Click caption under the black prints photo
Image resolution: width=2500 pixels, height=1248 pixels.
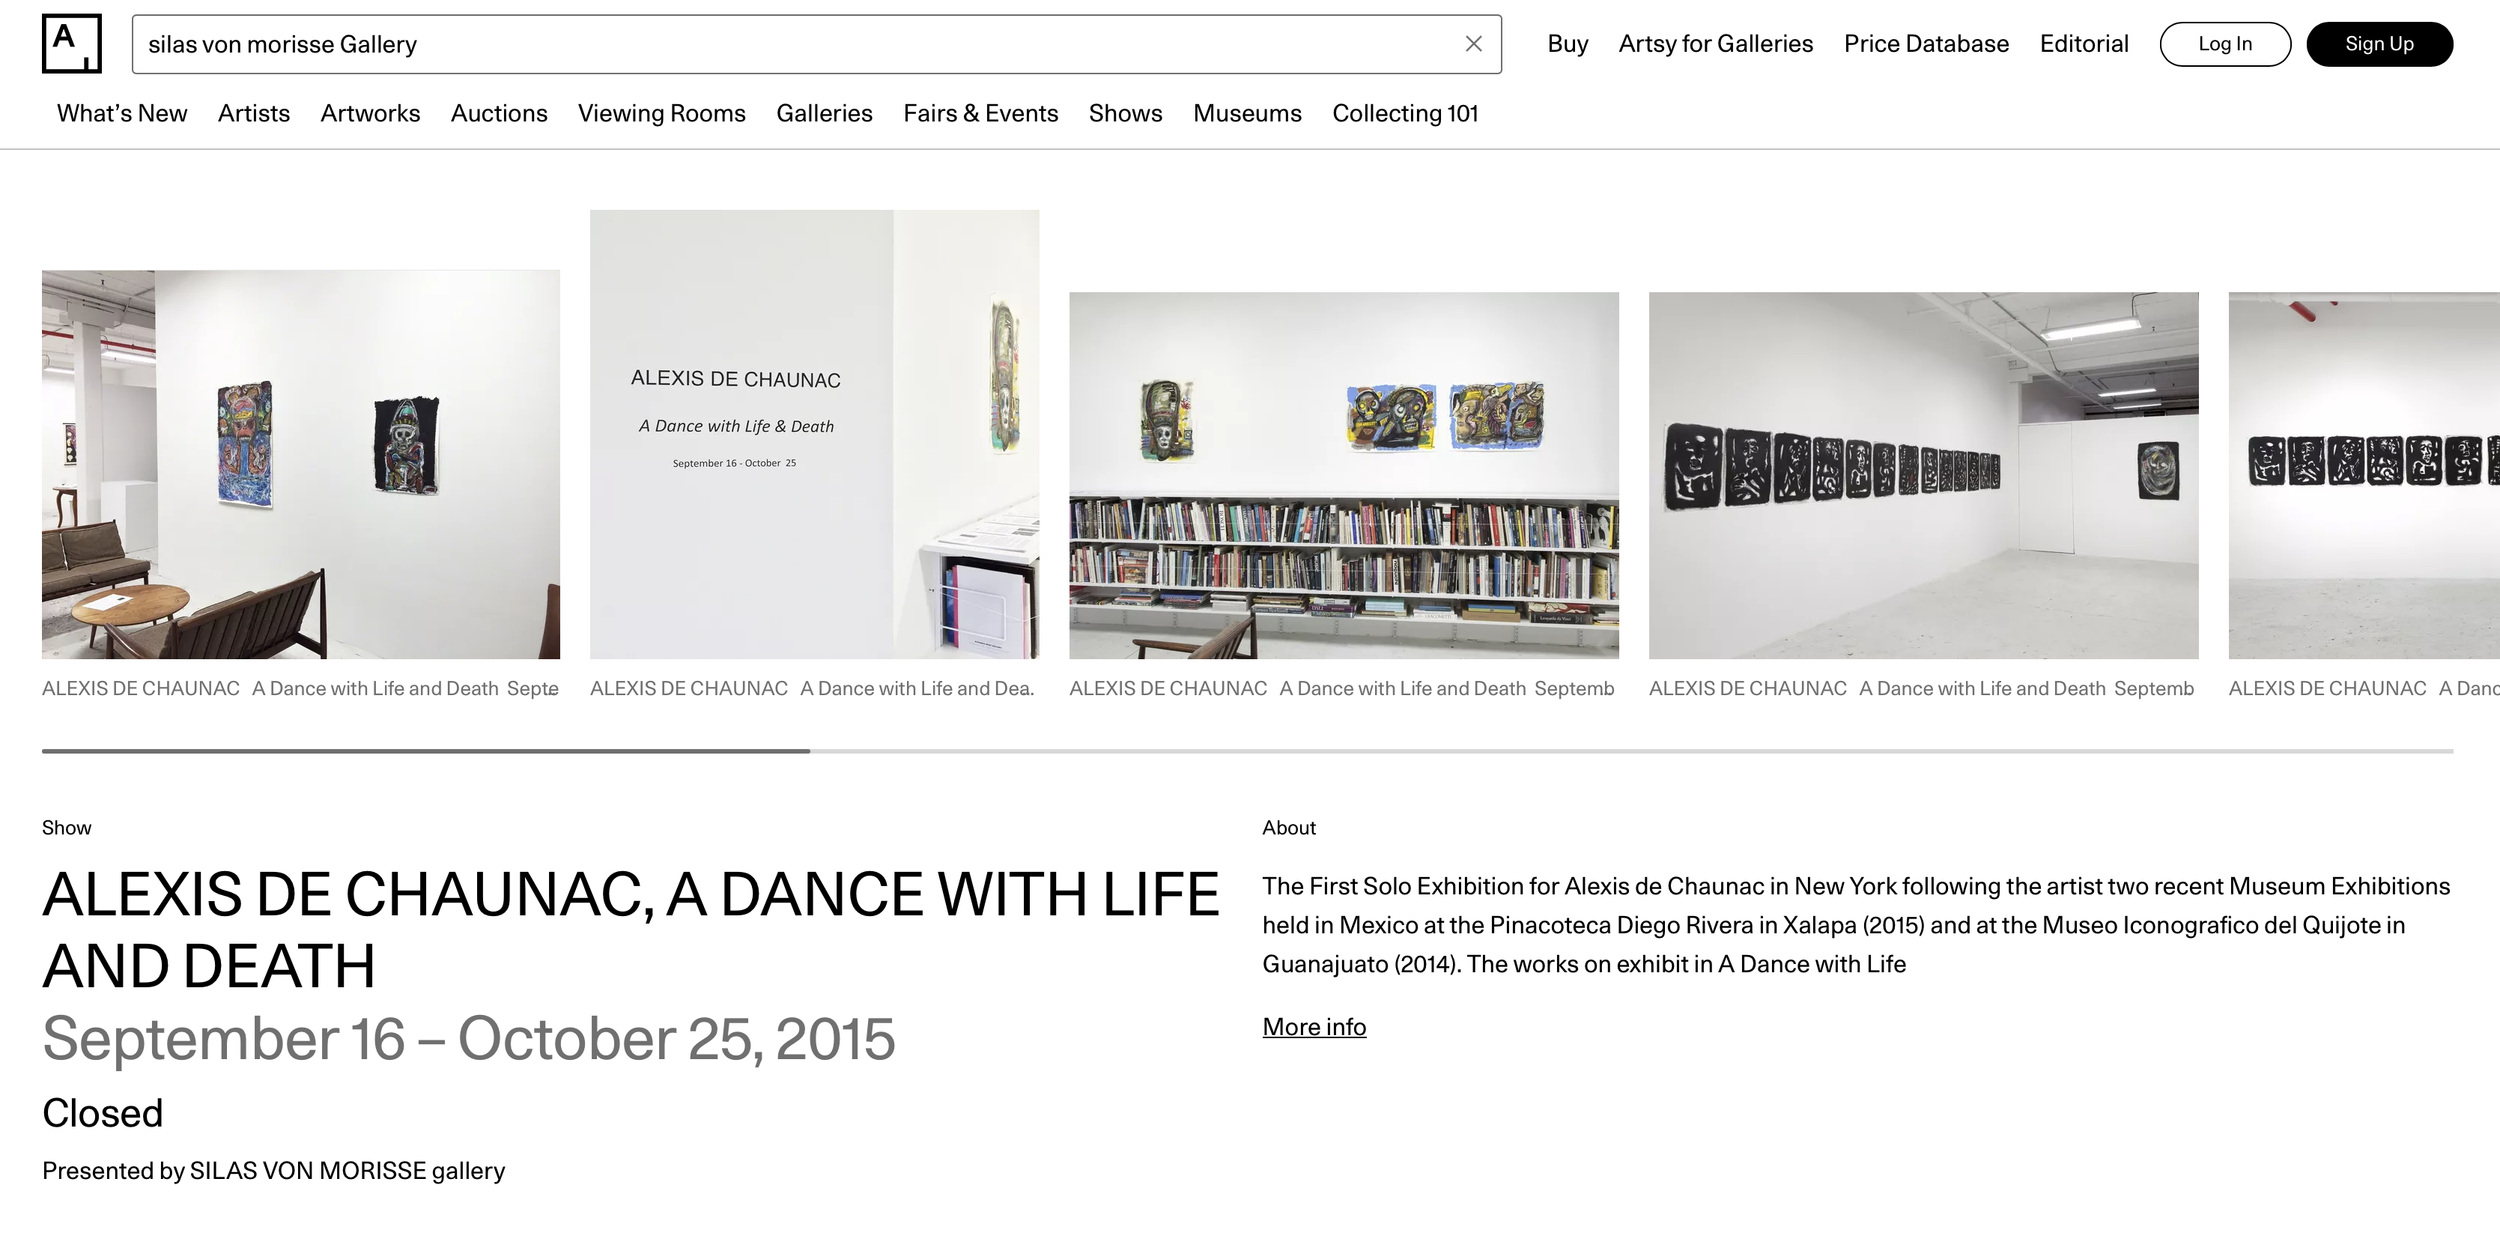tap(1921, 688)
